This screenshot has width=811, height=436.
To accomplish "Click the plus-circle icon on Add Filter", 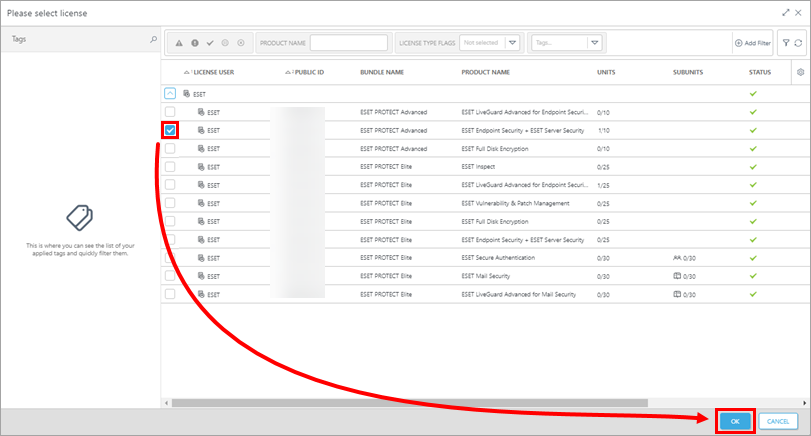I will 739,43.
